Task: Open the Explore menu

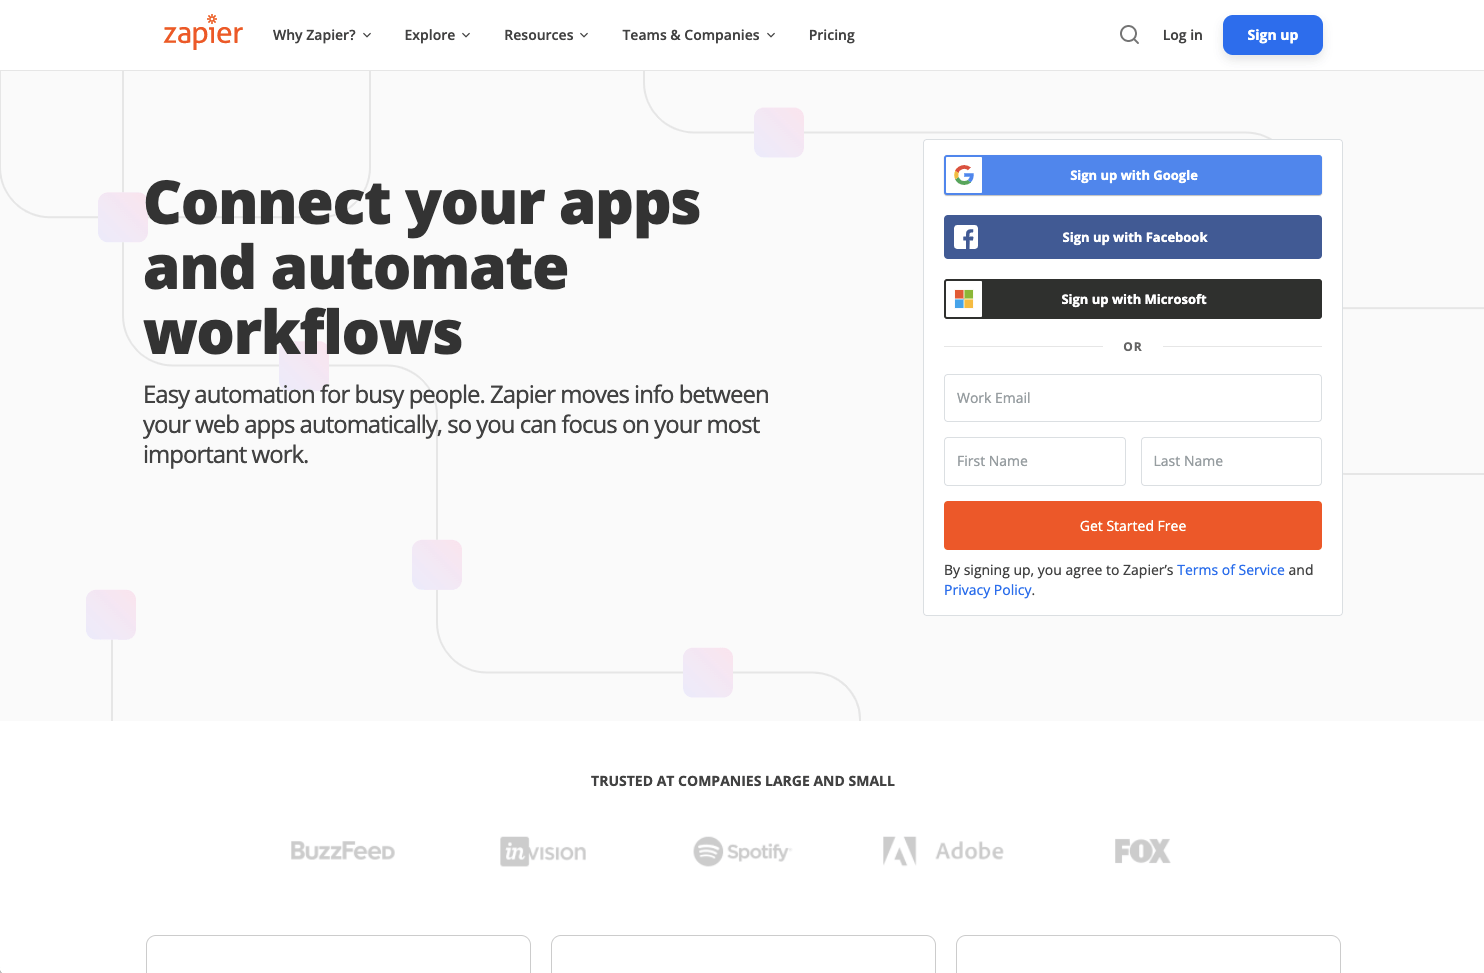Action: 437,34
